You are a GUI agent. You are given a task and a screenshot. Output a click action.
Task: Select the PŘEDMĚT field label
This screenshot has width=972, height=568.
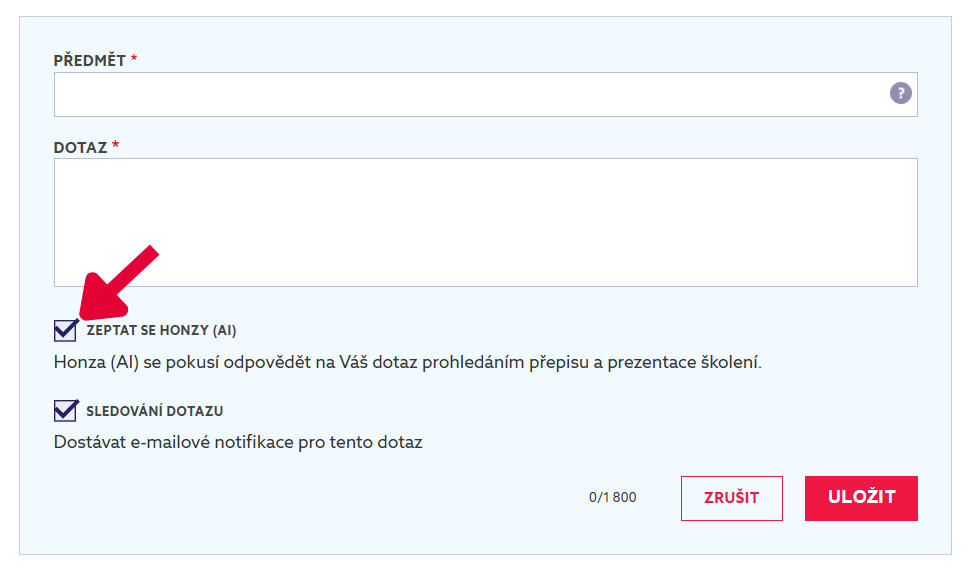click(x=90, y=61)
